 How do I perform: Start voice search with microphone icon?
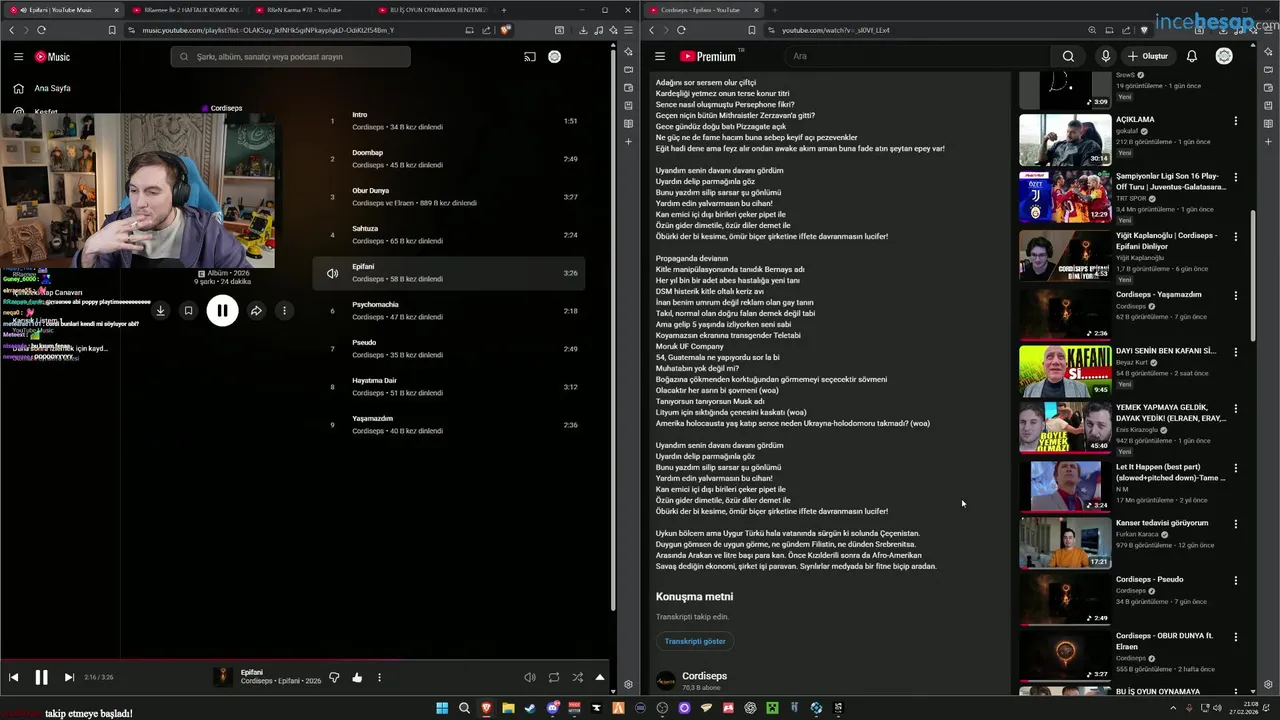coord(1105,56)
